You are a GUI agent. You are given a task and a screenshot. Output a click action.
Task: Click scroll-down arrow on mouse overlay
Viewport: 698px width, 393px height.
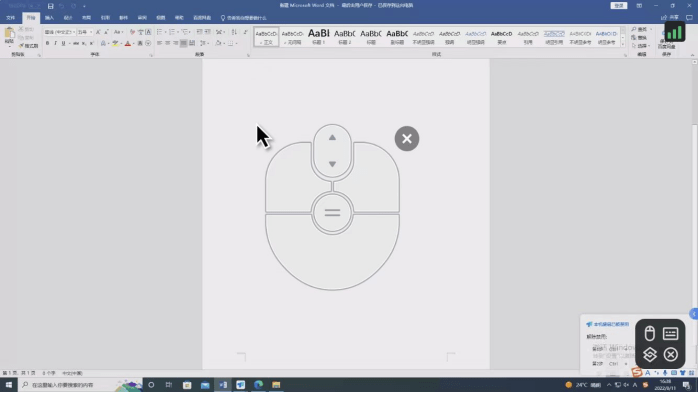click(x=332, y=164)
